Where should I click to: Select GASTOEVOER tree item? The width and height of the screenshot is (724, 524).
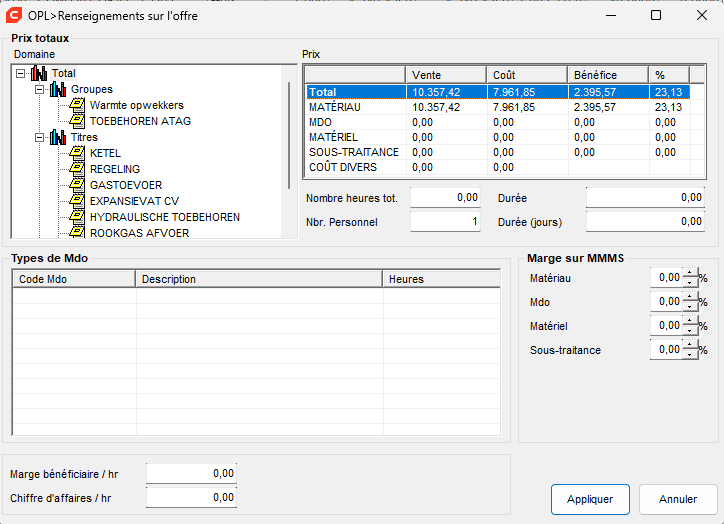(126, 185)
